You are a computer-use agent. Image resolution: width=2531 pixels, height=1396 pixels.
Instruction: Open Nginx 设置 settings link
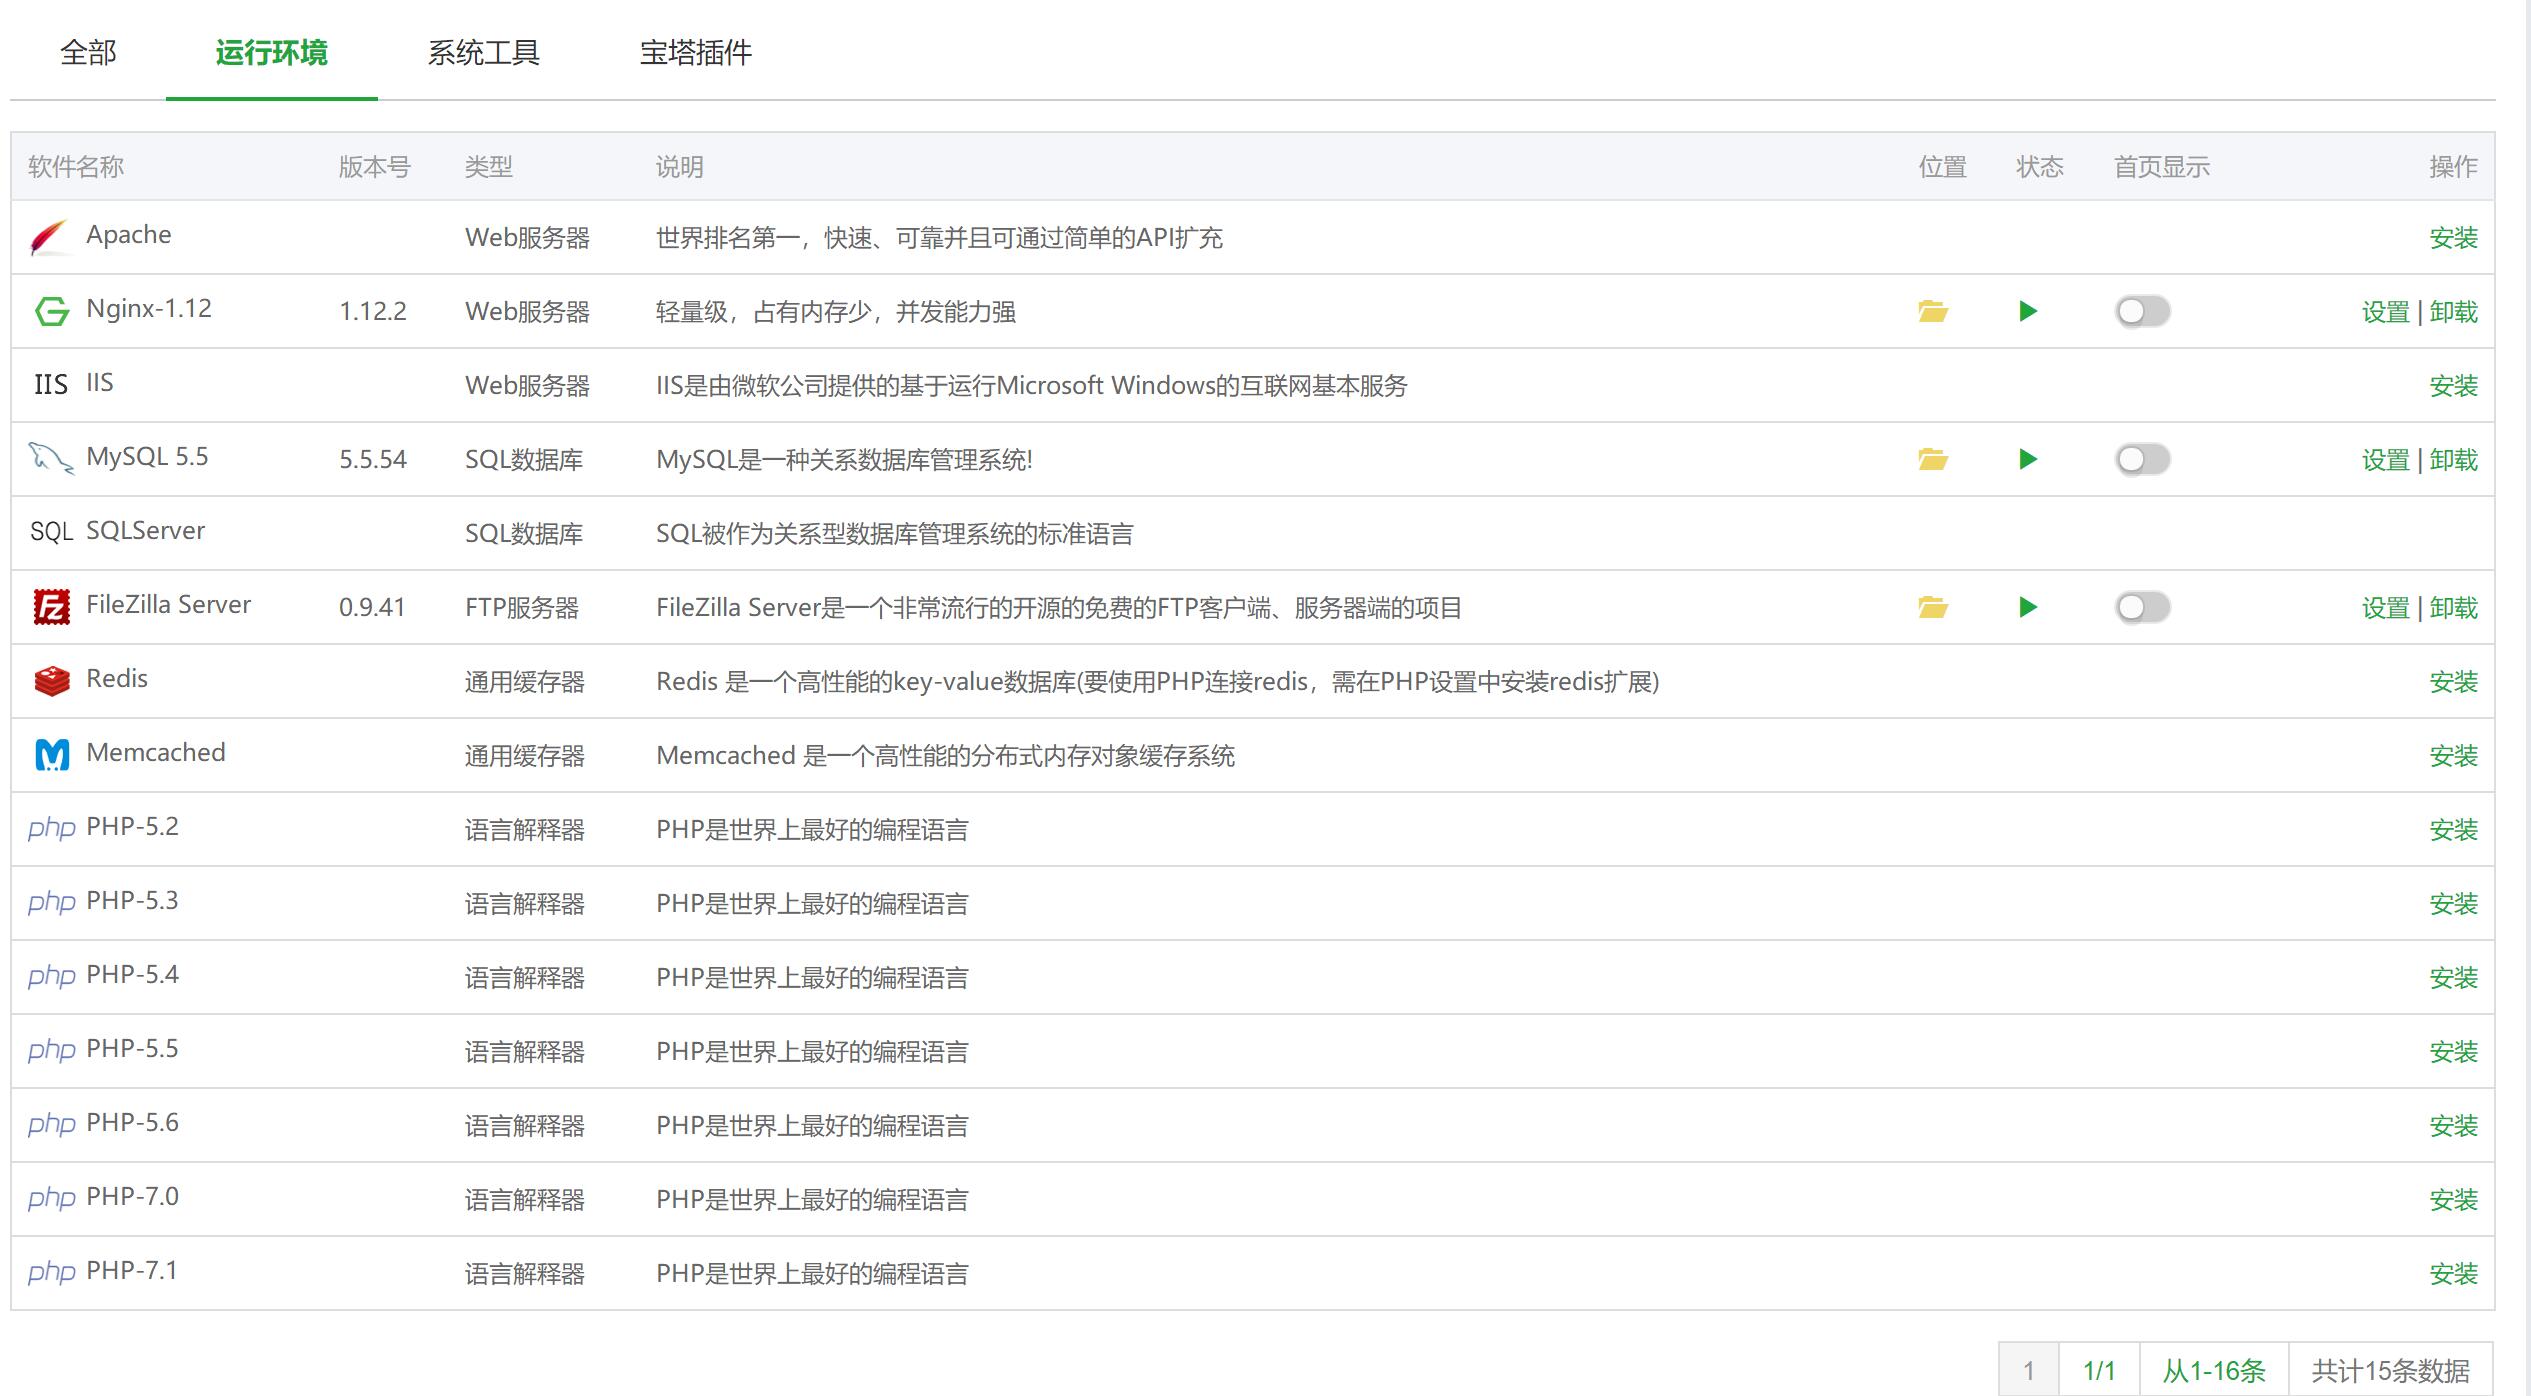tap(2386, 312)
